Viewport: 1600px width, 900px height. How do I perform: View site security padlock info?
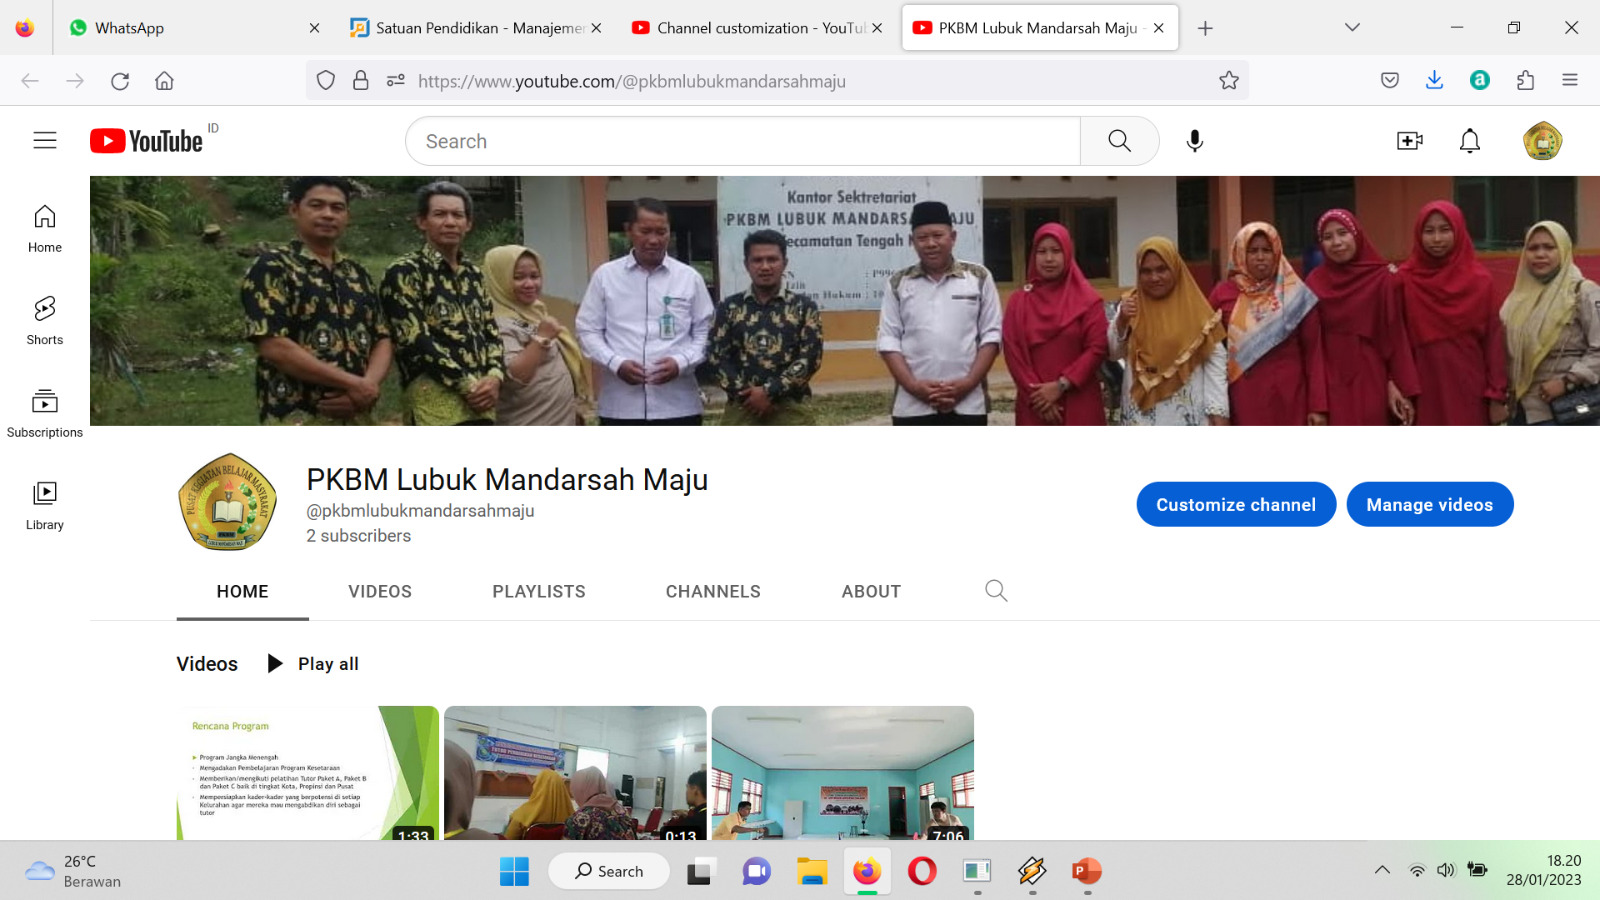361,81
